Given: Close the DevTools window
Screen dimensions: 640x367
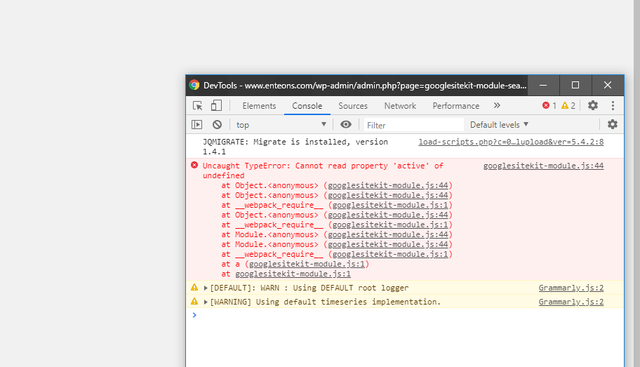Looking at the screenshot, I should [x=607, y=85].
